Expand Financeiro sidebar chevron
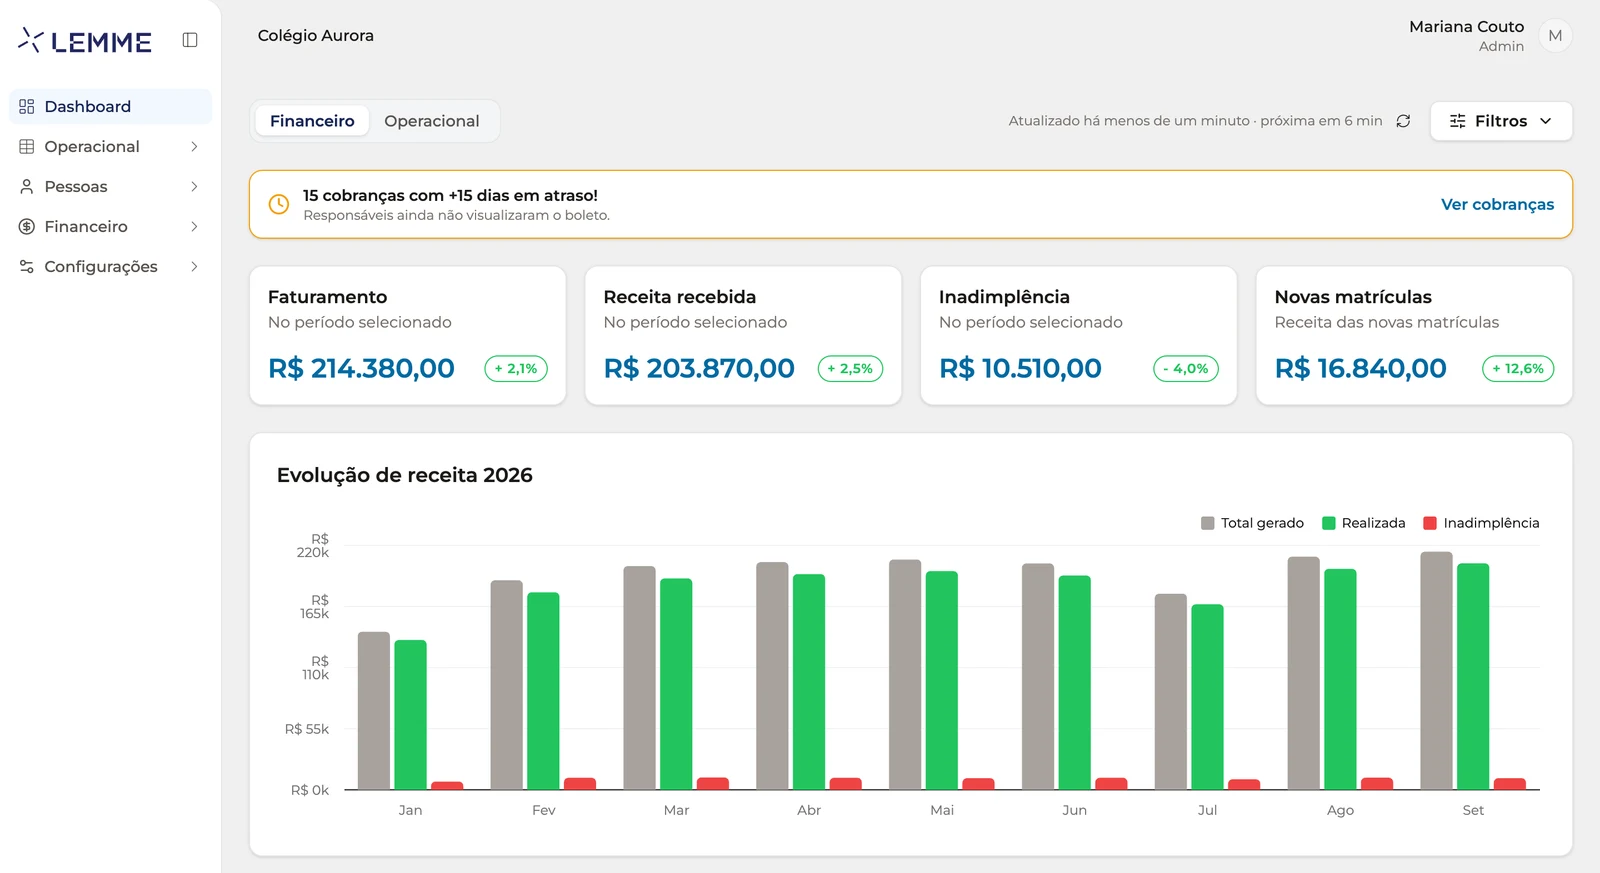The height and width of the screenshot is (873, 1600). 194,227
